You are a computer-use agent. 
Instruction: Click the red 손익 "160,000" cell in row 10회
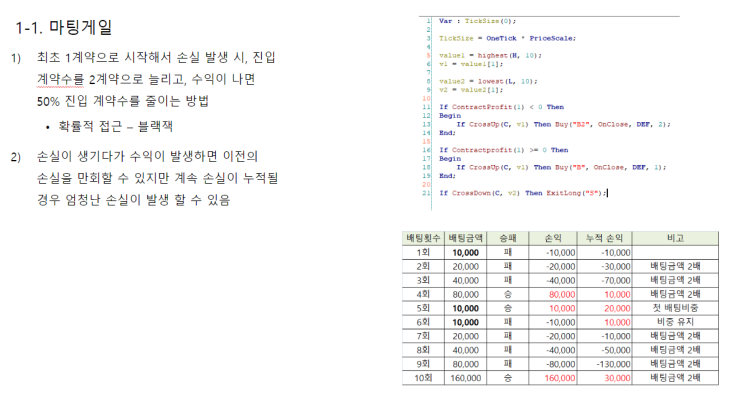click(553, 378)
